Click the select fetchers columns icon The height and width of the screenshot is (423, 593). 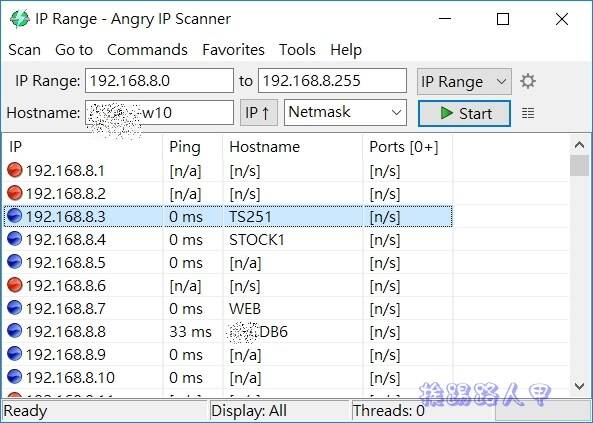(x=528, y=113)
